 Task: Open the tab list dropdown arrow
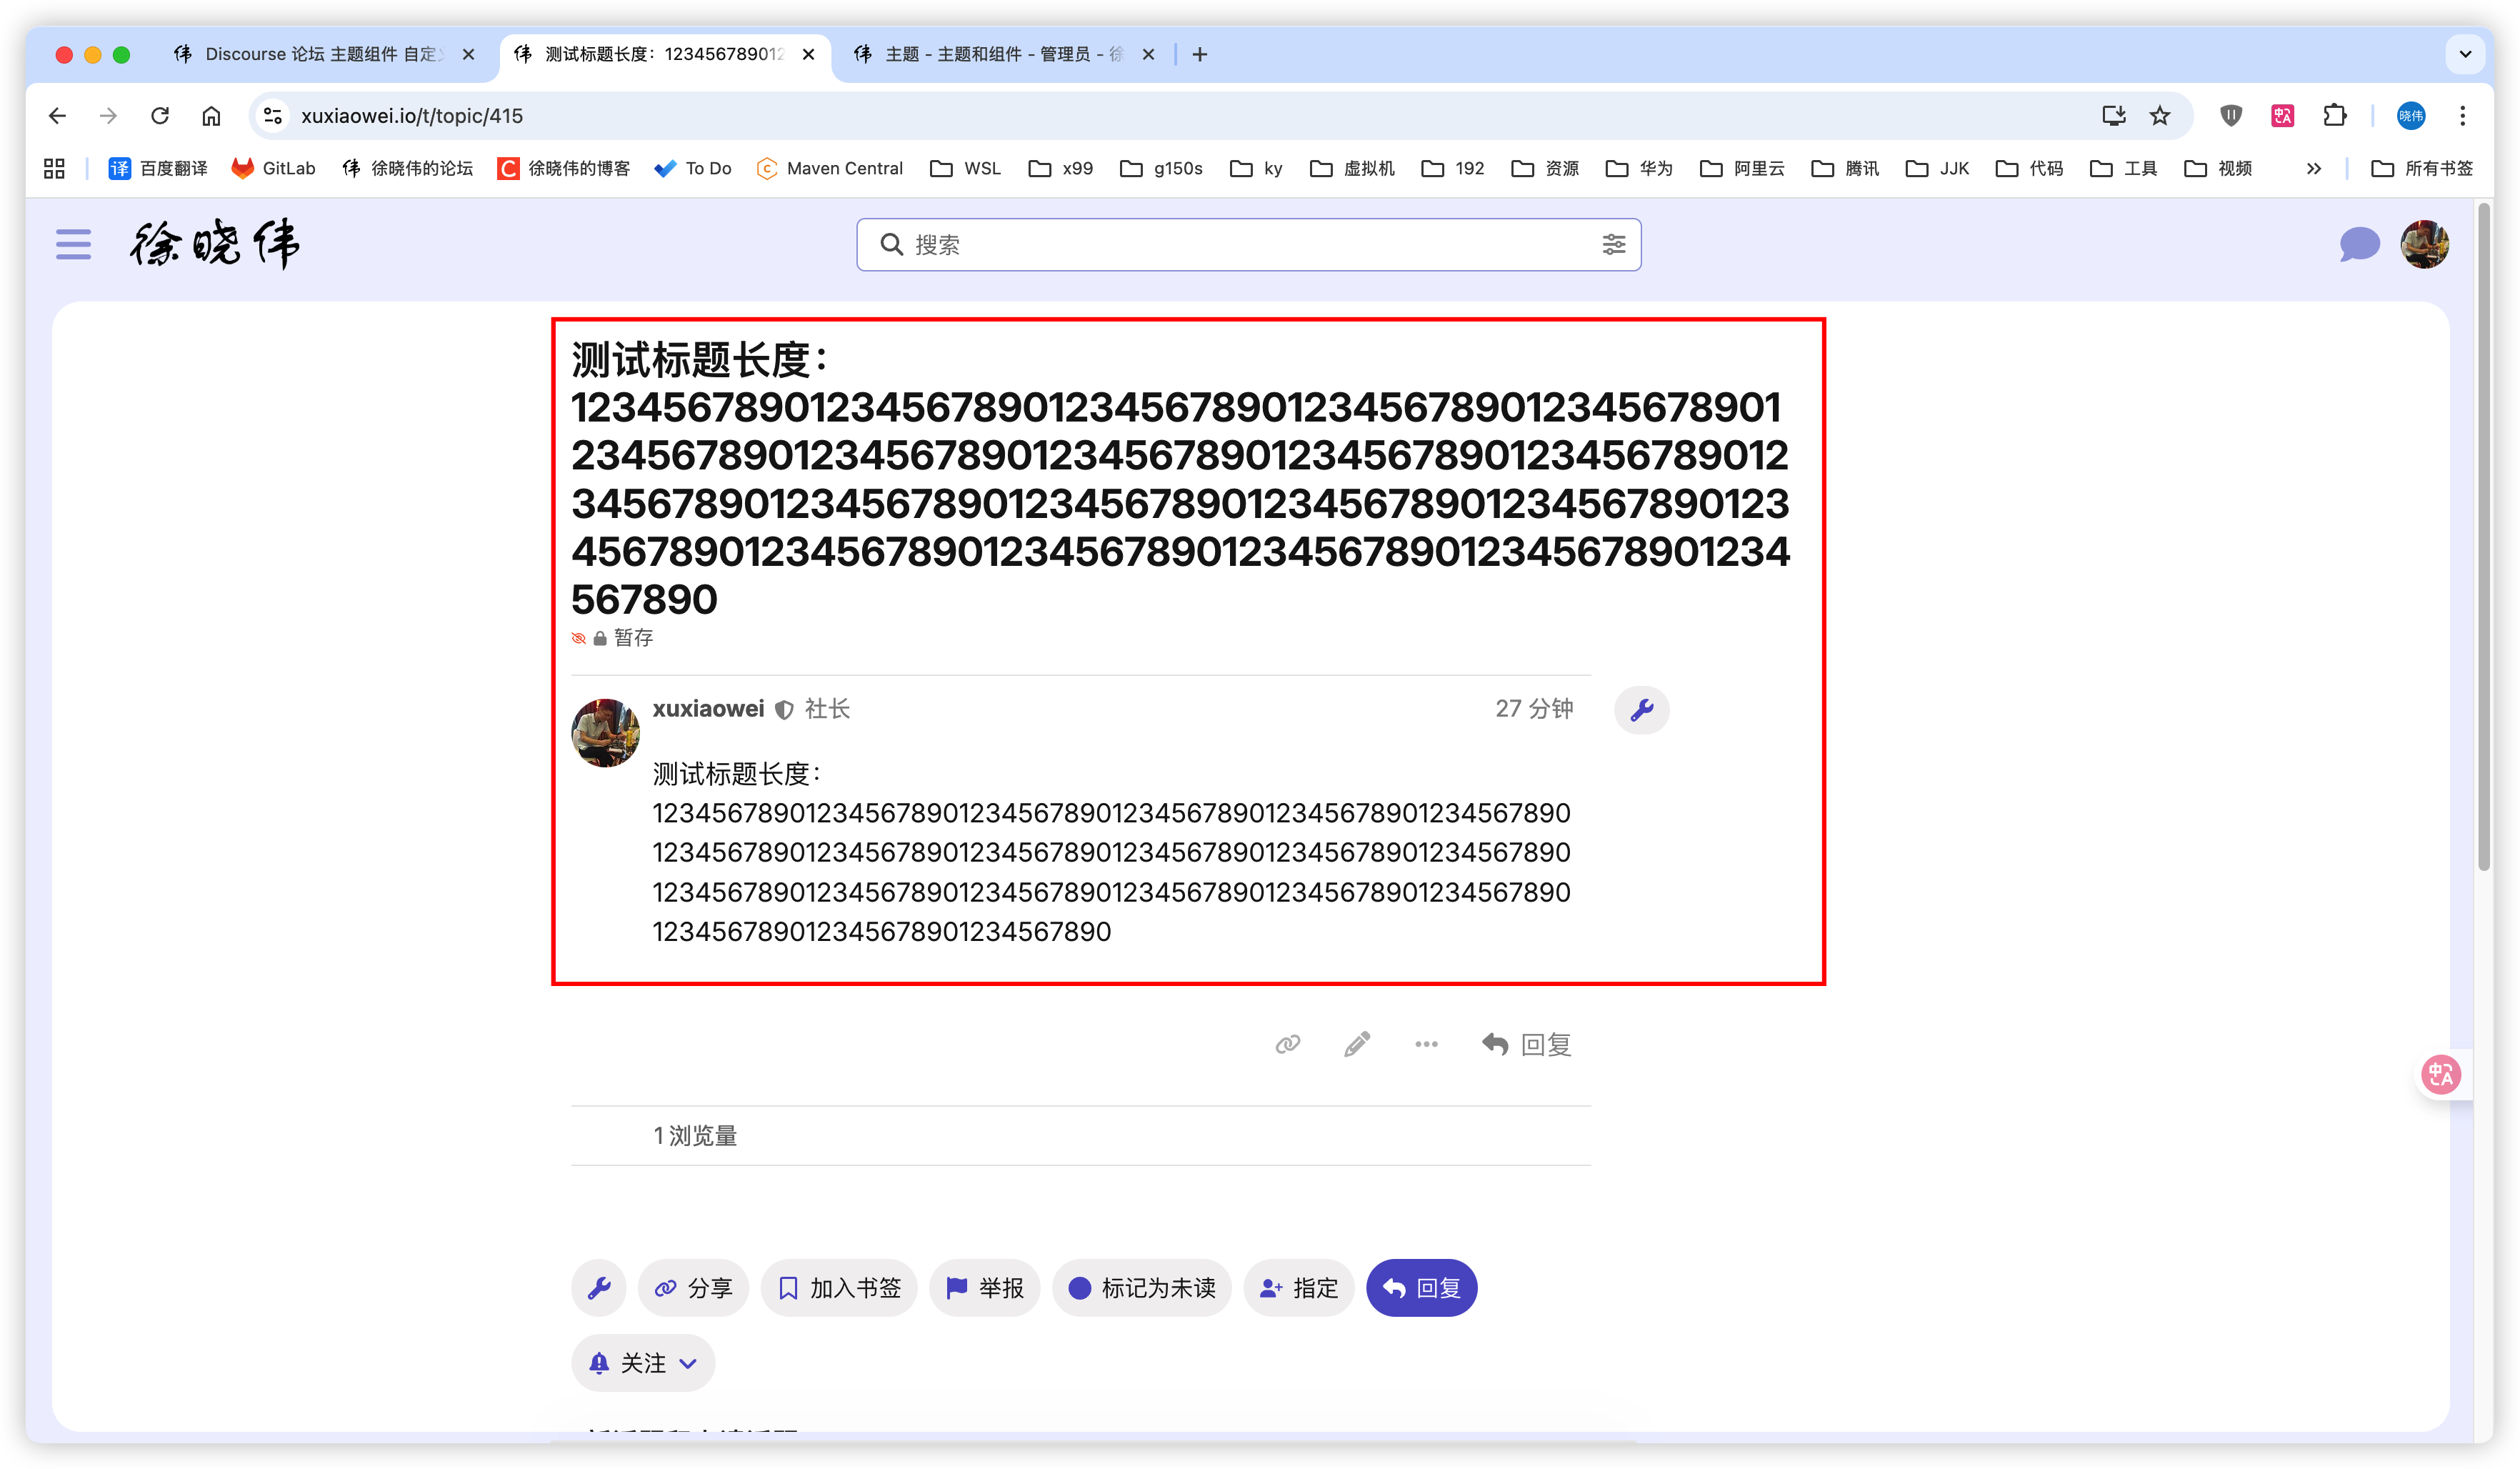tap(2465, 54)
